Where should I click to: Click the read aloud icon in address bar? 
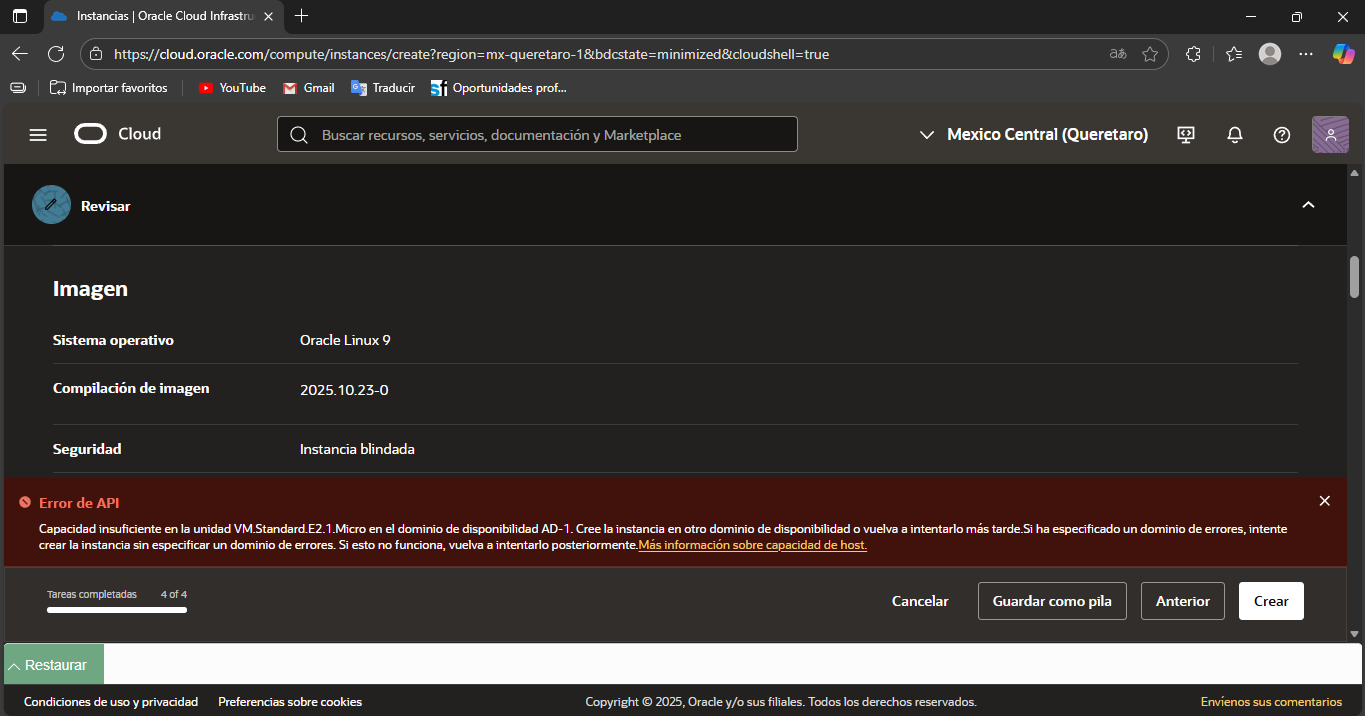pyautogui.click(x=1118, y=54)
